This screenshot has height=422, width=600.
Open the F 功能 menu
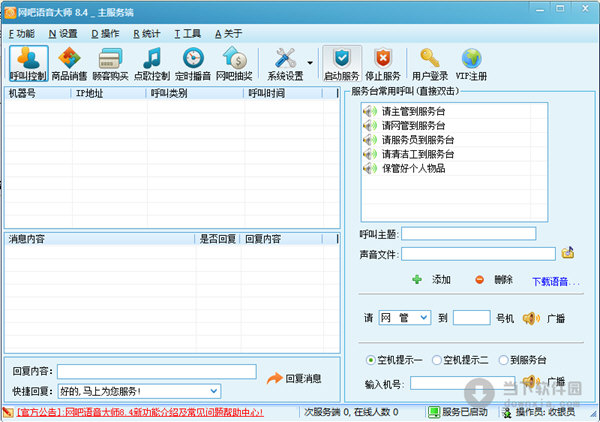click(22, 34)
